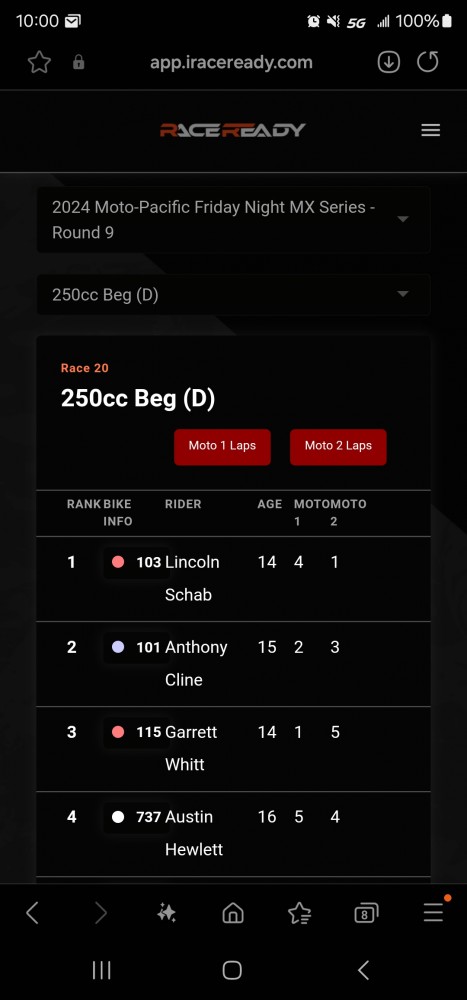
Task: Expand the Moto-Pacific series event dropdown
Action: (x=234, y=219)
